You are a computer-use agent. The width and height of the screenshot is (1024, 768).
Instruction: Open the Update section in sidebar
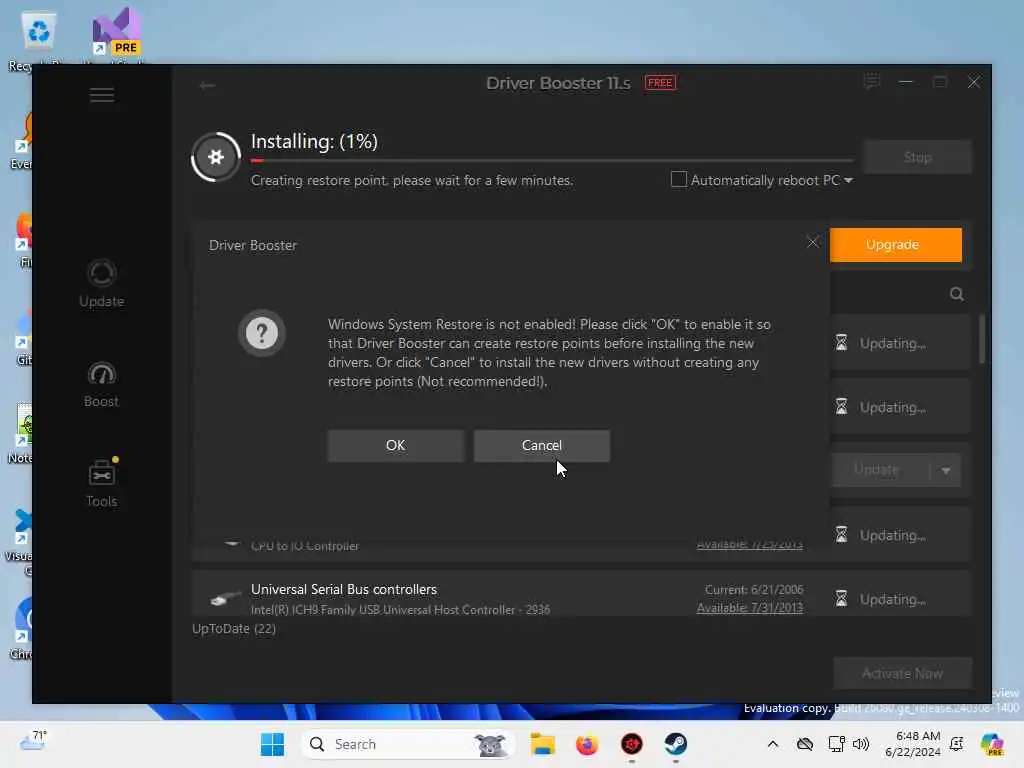coord(101,283)
